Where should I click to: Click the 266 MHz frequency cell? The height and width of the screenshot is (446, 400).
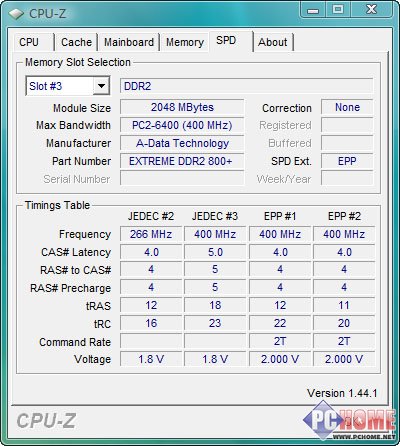click(x=151, y=234)
